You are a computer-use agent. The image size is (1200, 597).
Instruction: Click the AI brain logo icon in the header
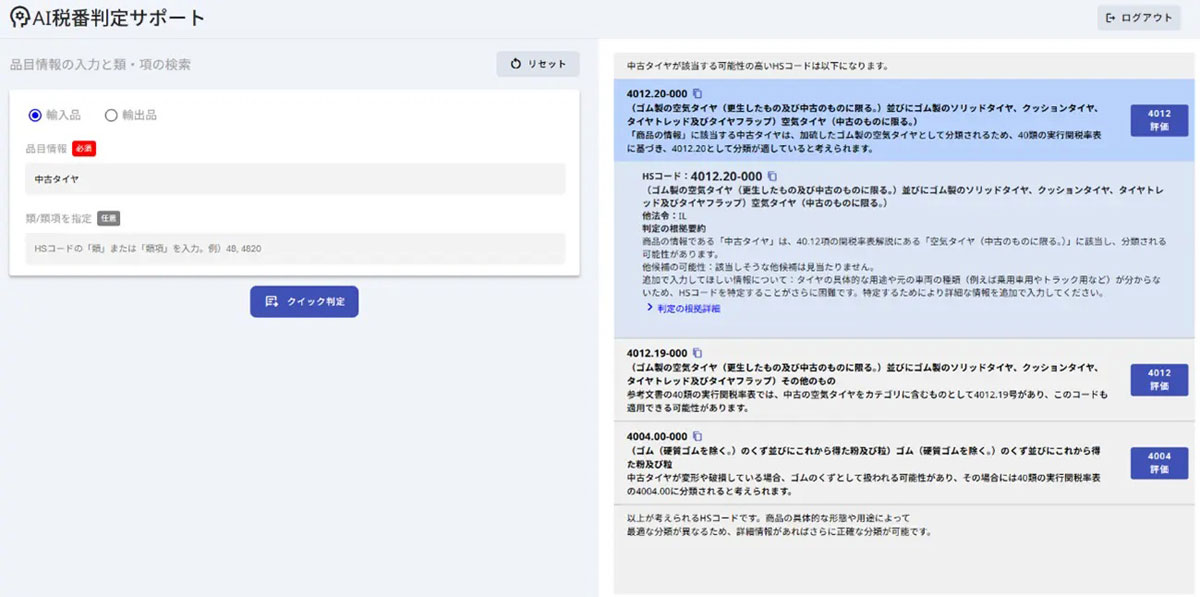click(x=18, y=16)
